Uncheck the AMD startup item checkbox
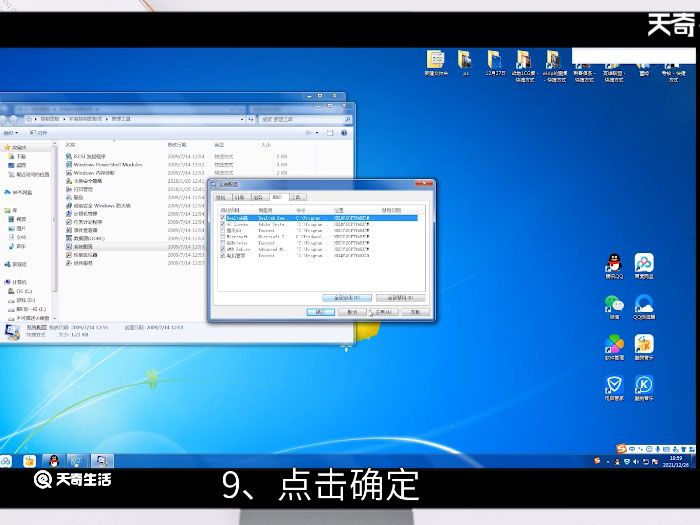700x525 pixels. click(222, 249)
